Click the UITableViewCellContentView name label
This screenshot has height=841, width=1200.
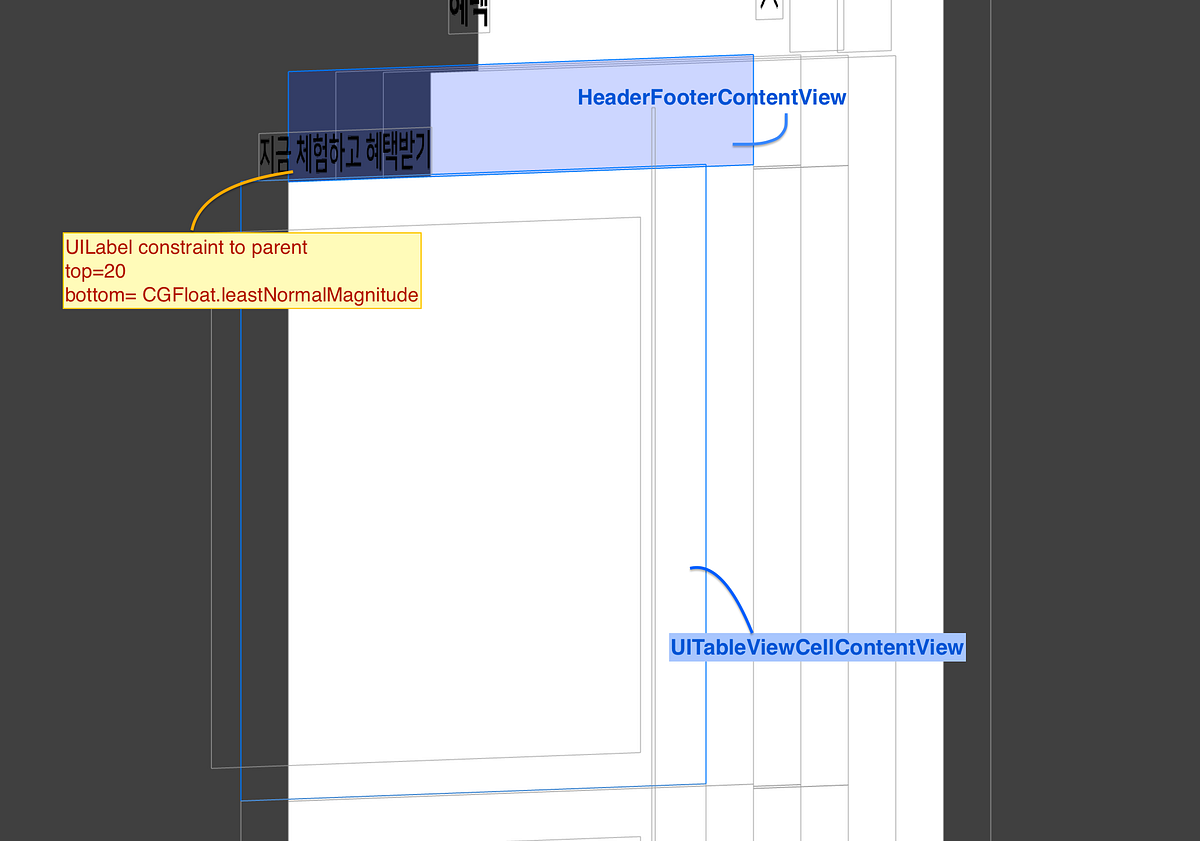click(x=817, y=648)
